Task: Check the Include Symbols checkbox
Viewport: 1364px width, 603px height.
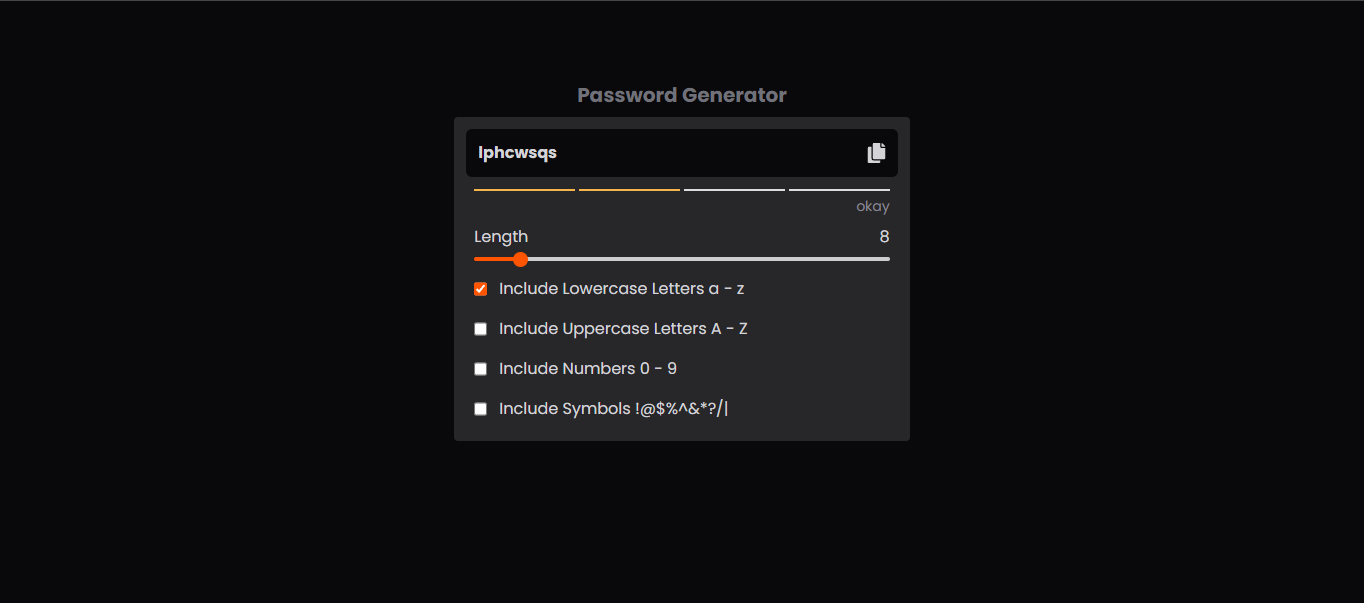Action: pos(481,409)
